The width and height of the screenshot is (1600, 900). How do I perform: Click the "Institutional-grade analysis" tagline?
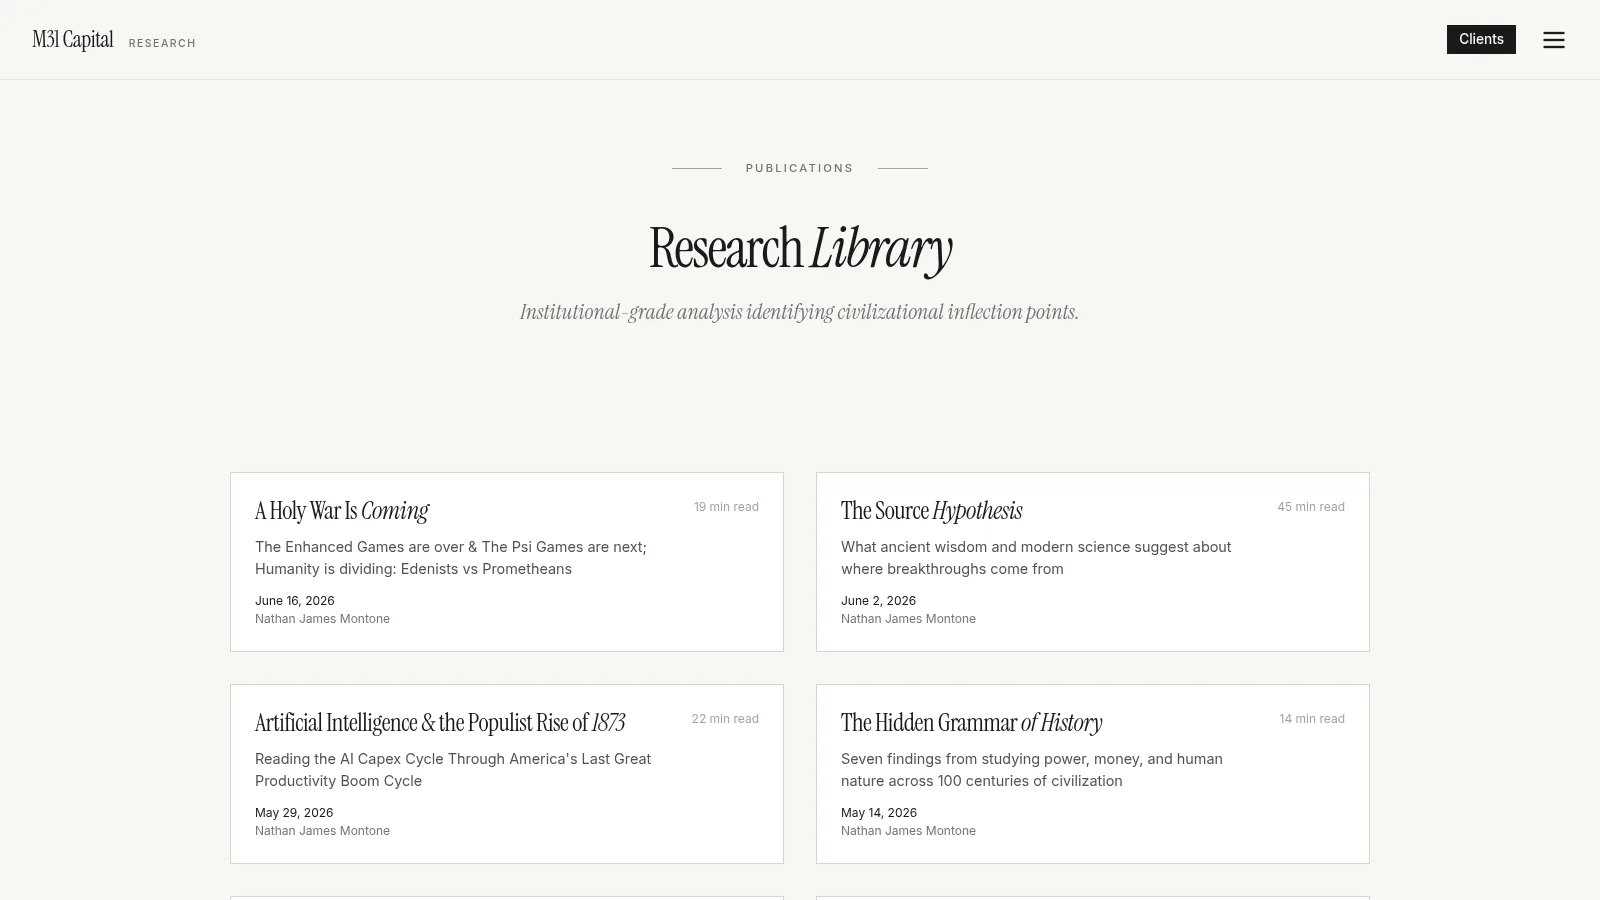point(799,312)
